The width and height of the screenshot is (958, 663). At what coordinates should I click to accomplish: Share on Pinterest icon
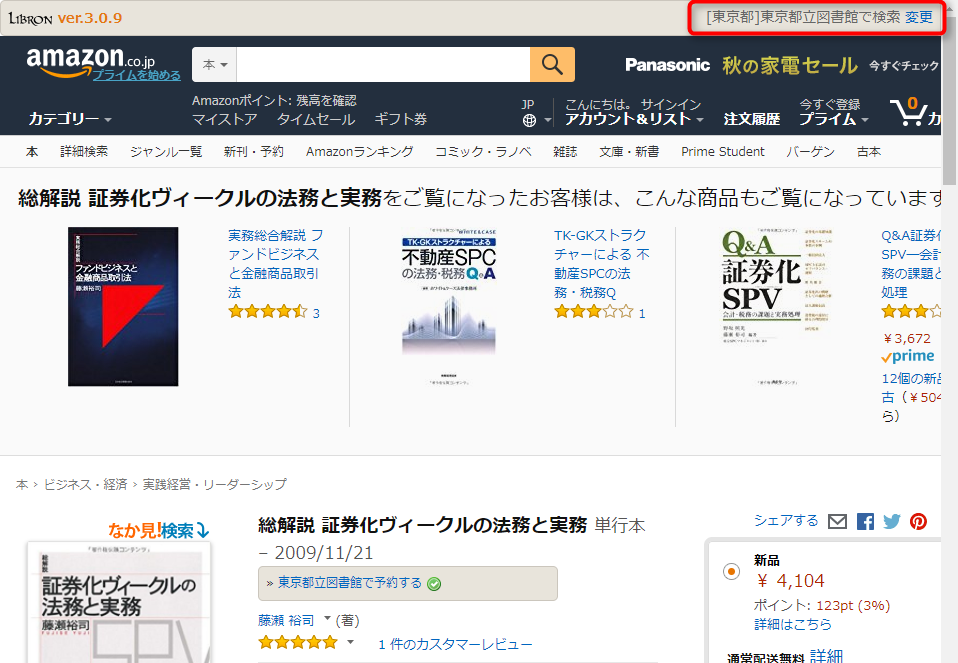[x=918, y=521]
